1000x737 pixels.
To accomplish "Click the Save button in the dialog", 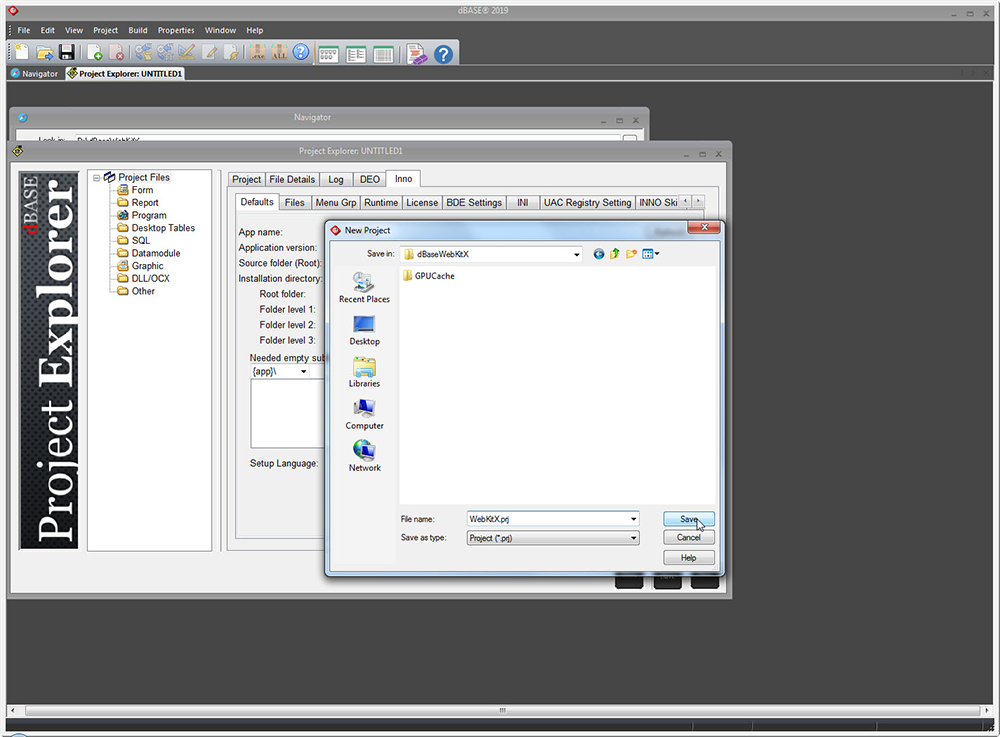I will 689,519.
